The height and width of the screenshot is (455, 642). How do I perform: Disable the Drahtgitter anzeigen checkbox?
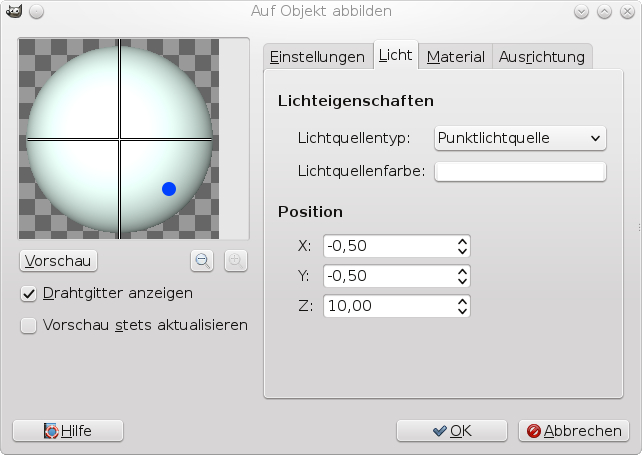[28, 294]
